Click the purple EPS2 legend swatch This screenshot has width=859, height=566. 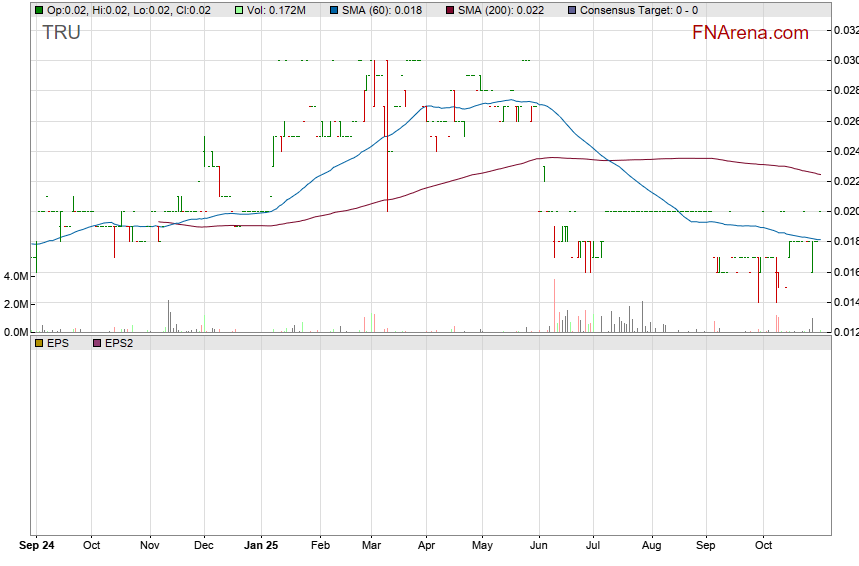97,343
